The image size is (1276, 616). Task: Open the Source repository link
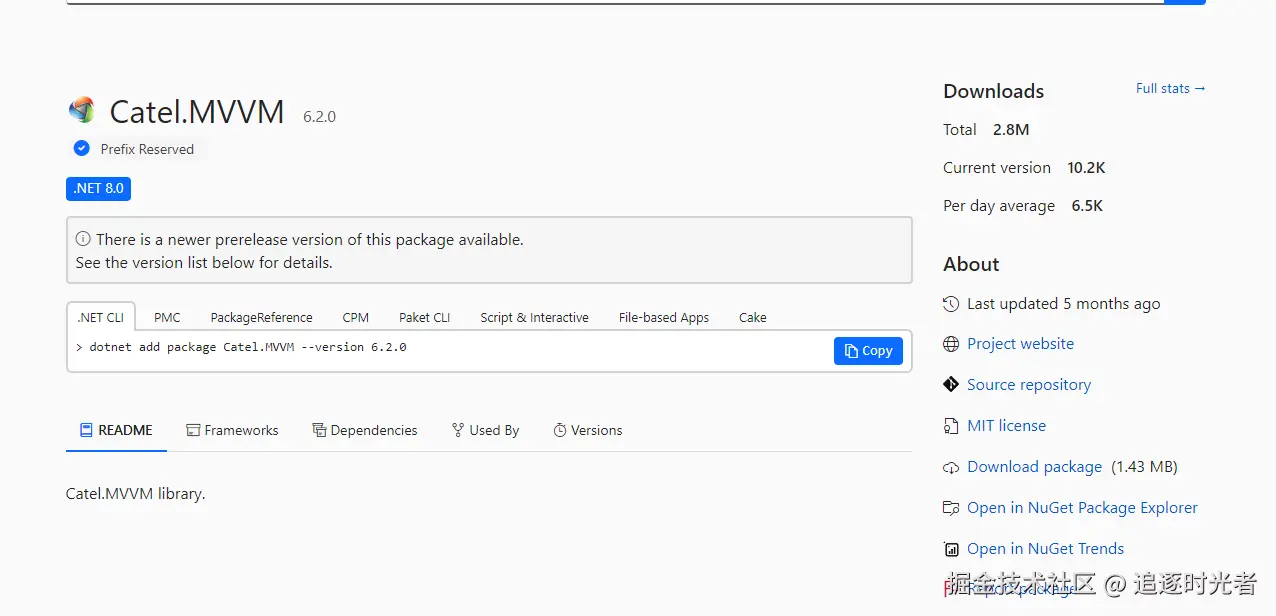1028,385
